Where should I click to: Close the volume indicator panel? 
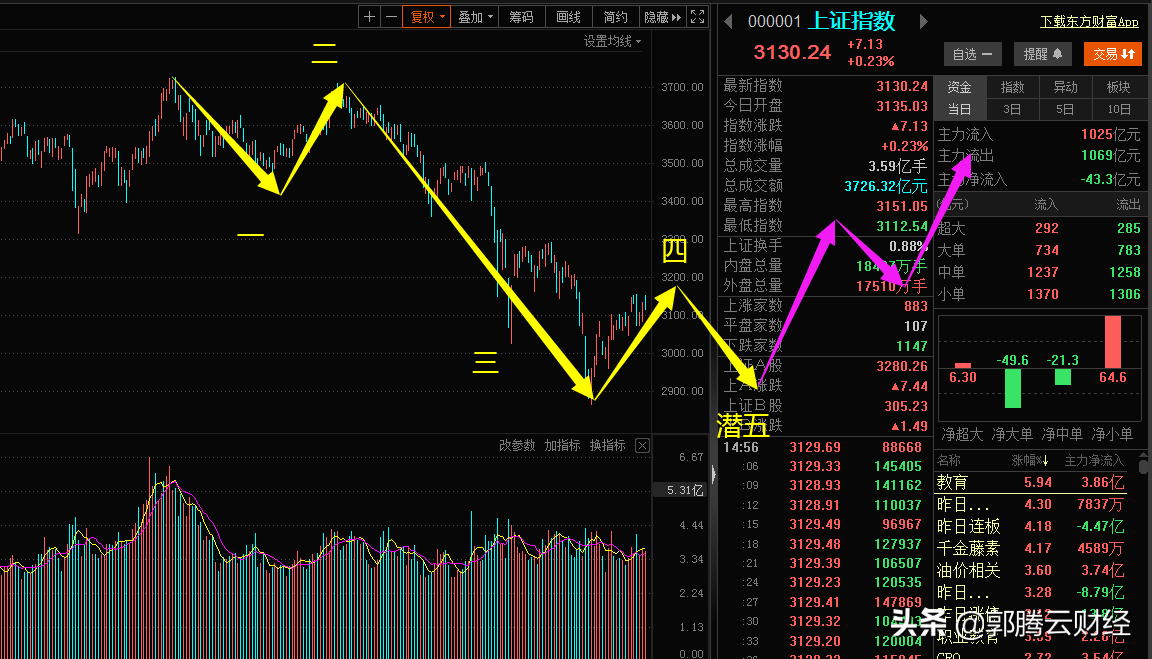coord(642,445)
